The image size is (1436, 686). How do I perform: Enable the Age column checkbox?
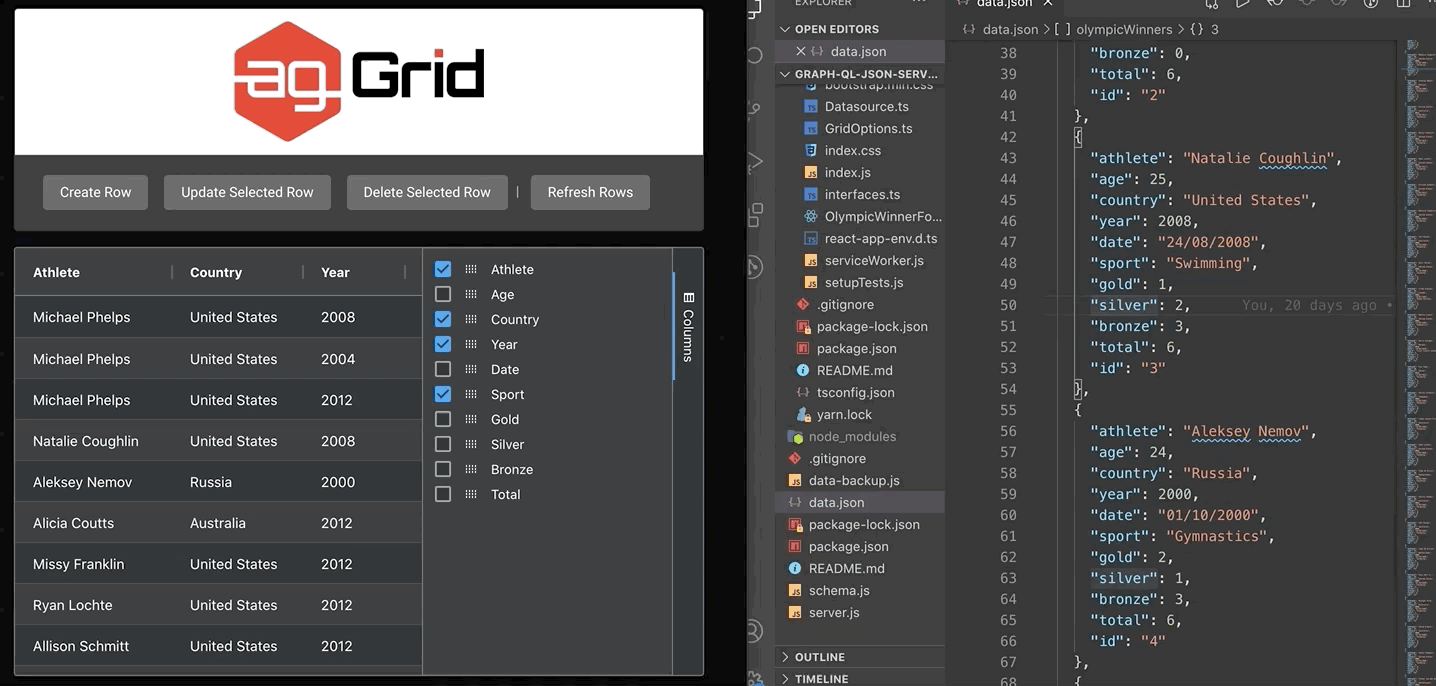click(443, 294)
